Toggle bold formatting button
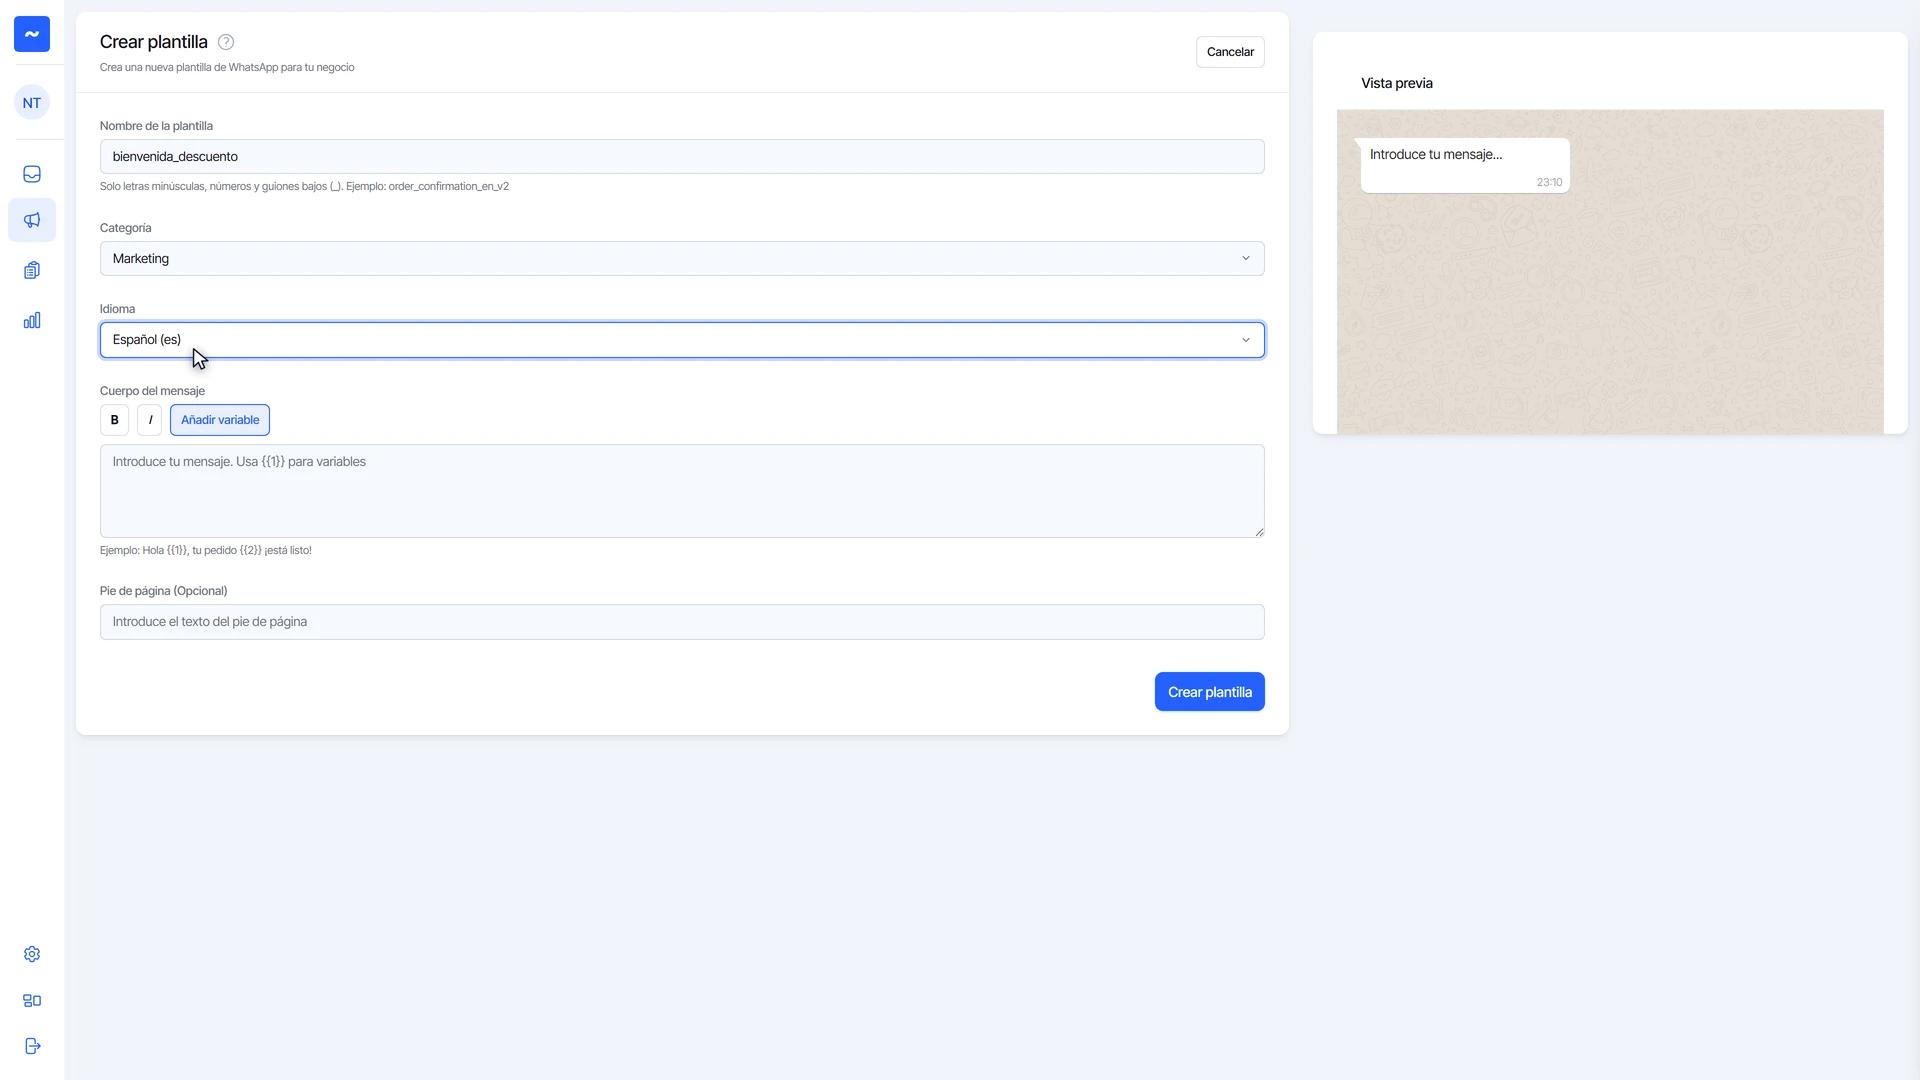 pyautogui.click(x=114, y=420)
